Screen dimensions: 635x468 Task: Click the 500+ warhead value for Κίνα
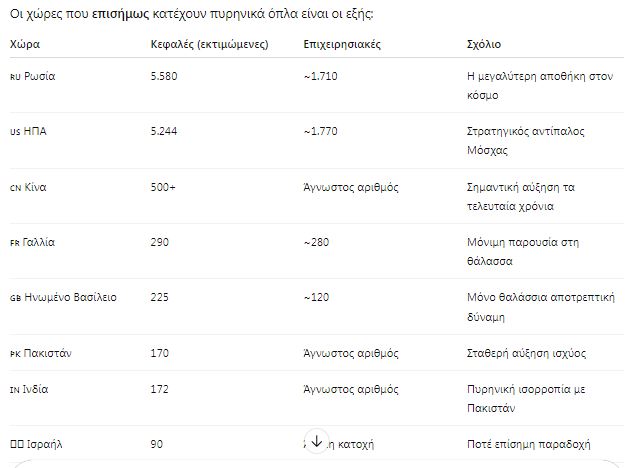tap(163, 188)
